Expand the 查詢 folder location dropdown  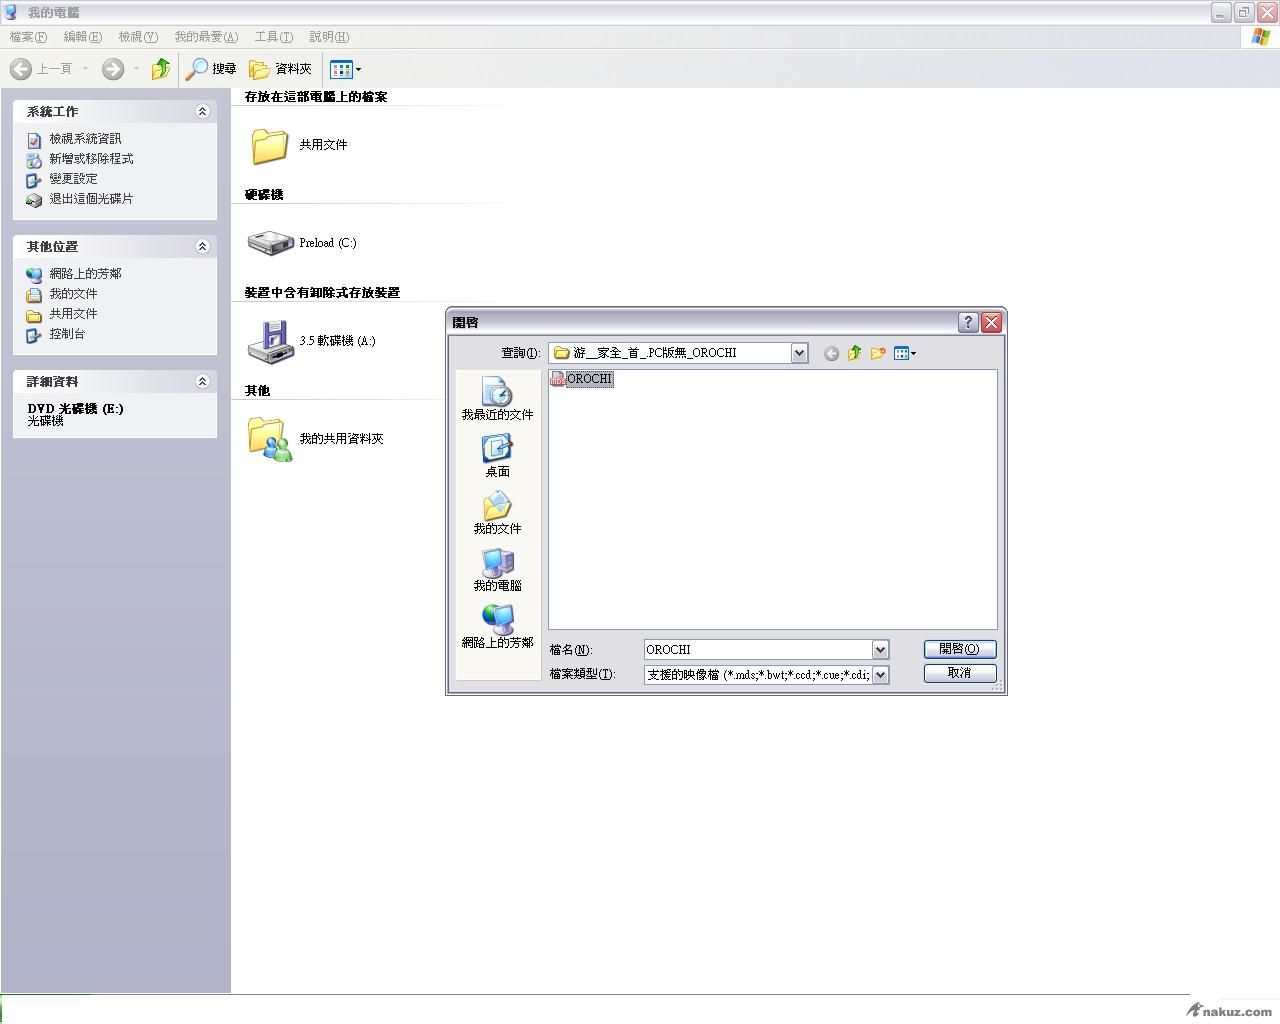tap(799, 353)
